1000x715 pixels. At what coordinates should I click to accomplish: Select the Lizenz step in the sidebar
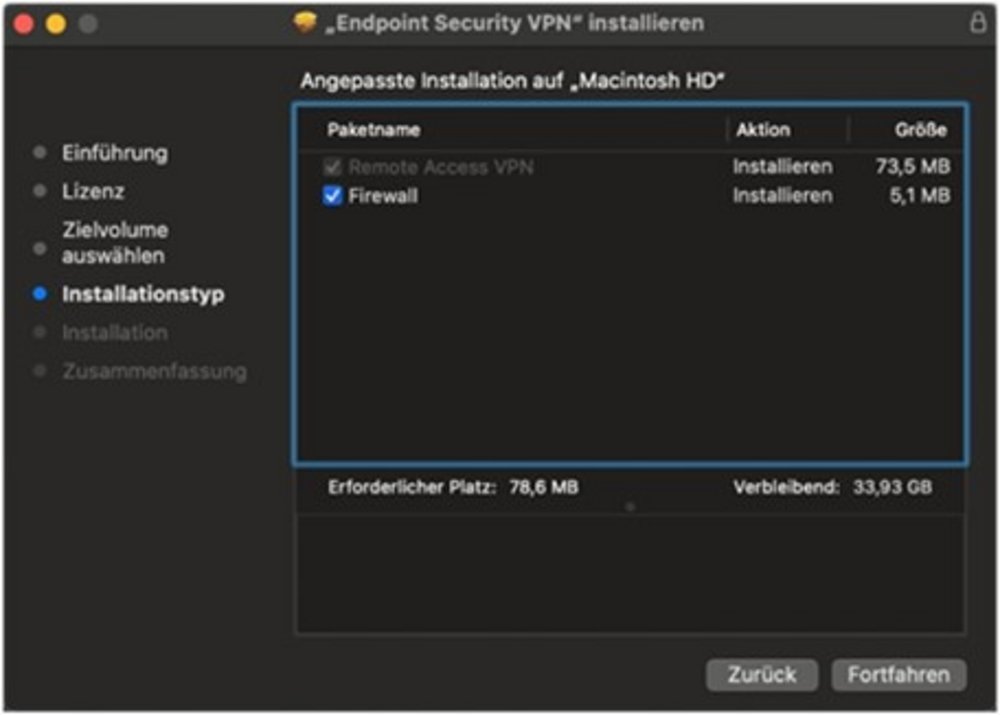tap(93, 191)
